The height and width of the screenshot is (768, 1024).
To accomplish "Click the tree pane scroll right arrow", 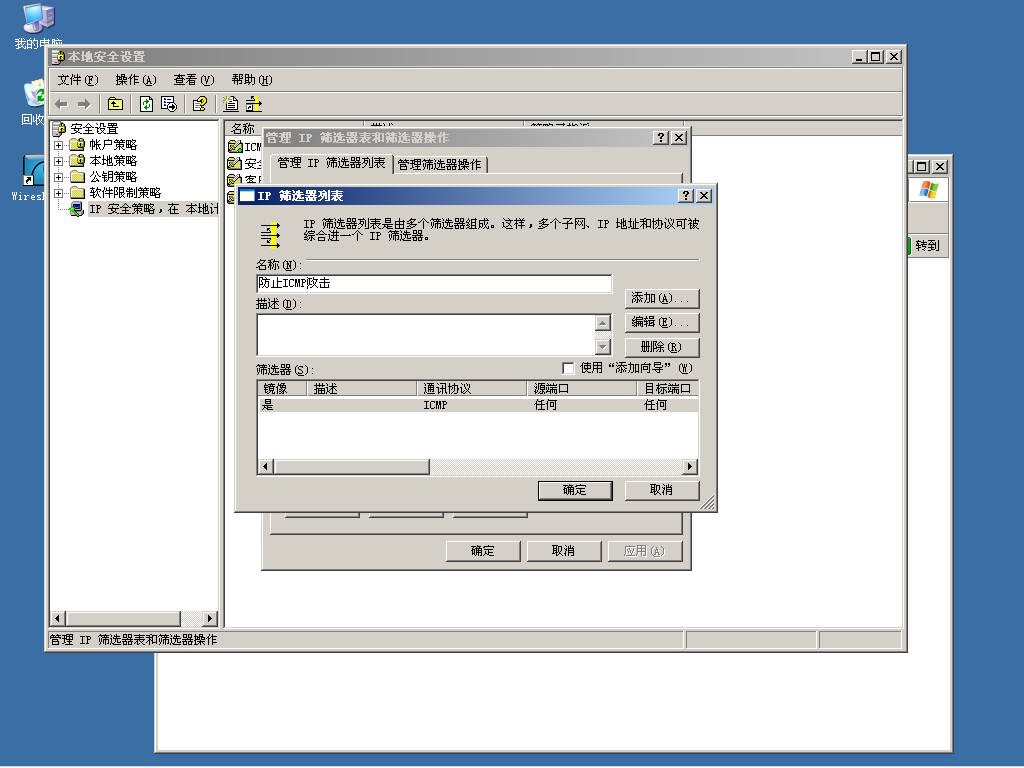I will tap(210, 618).
